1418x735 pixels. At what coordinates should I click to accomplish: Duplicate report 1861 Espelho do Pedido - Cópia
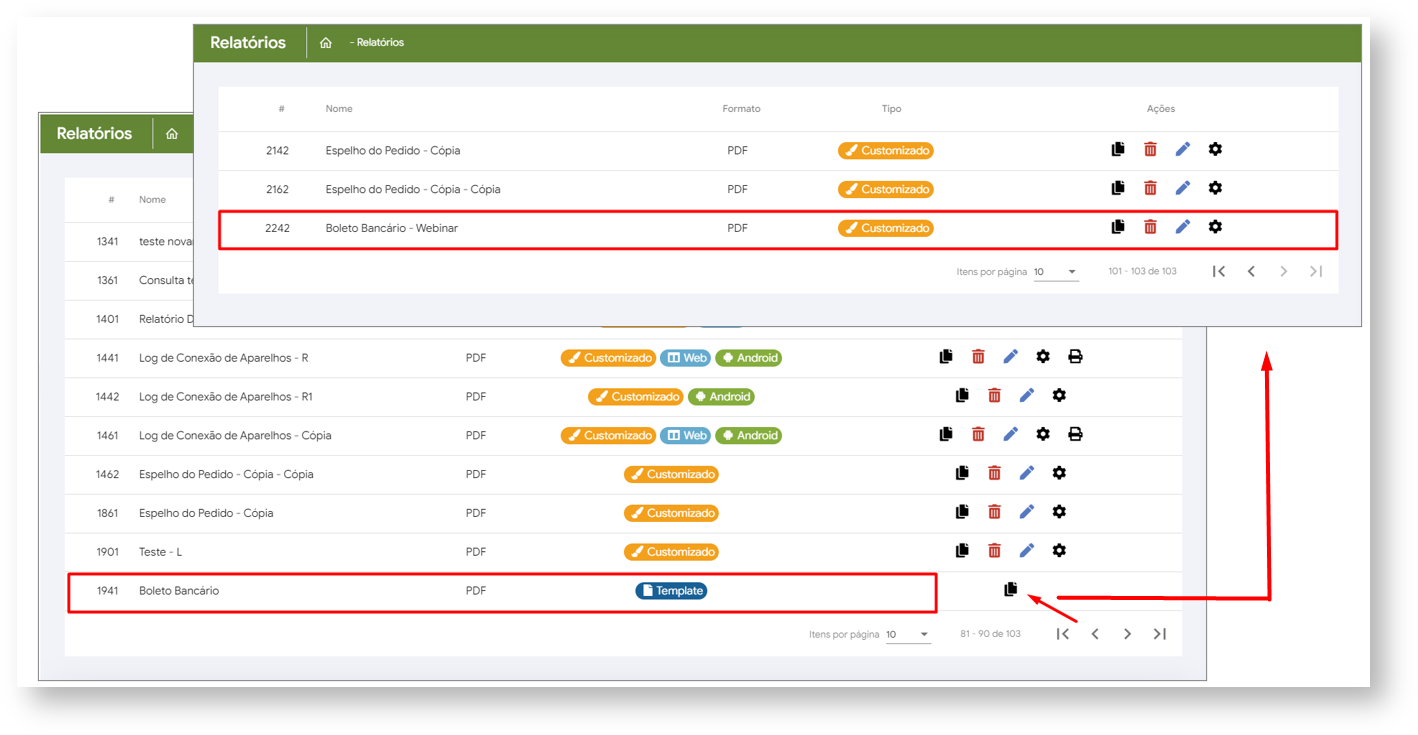pyautogui.click(x=962, y=512)
